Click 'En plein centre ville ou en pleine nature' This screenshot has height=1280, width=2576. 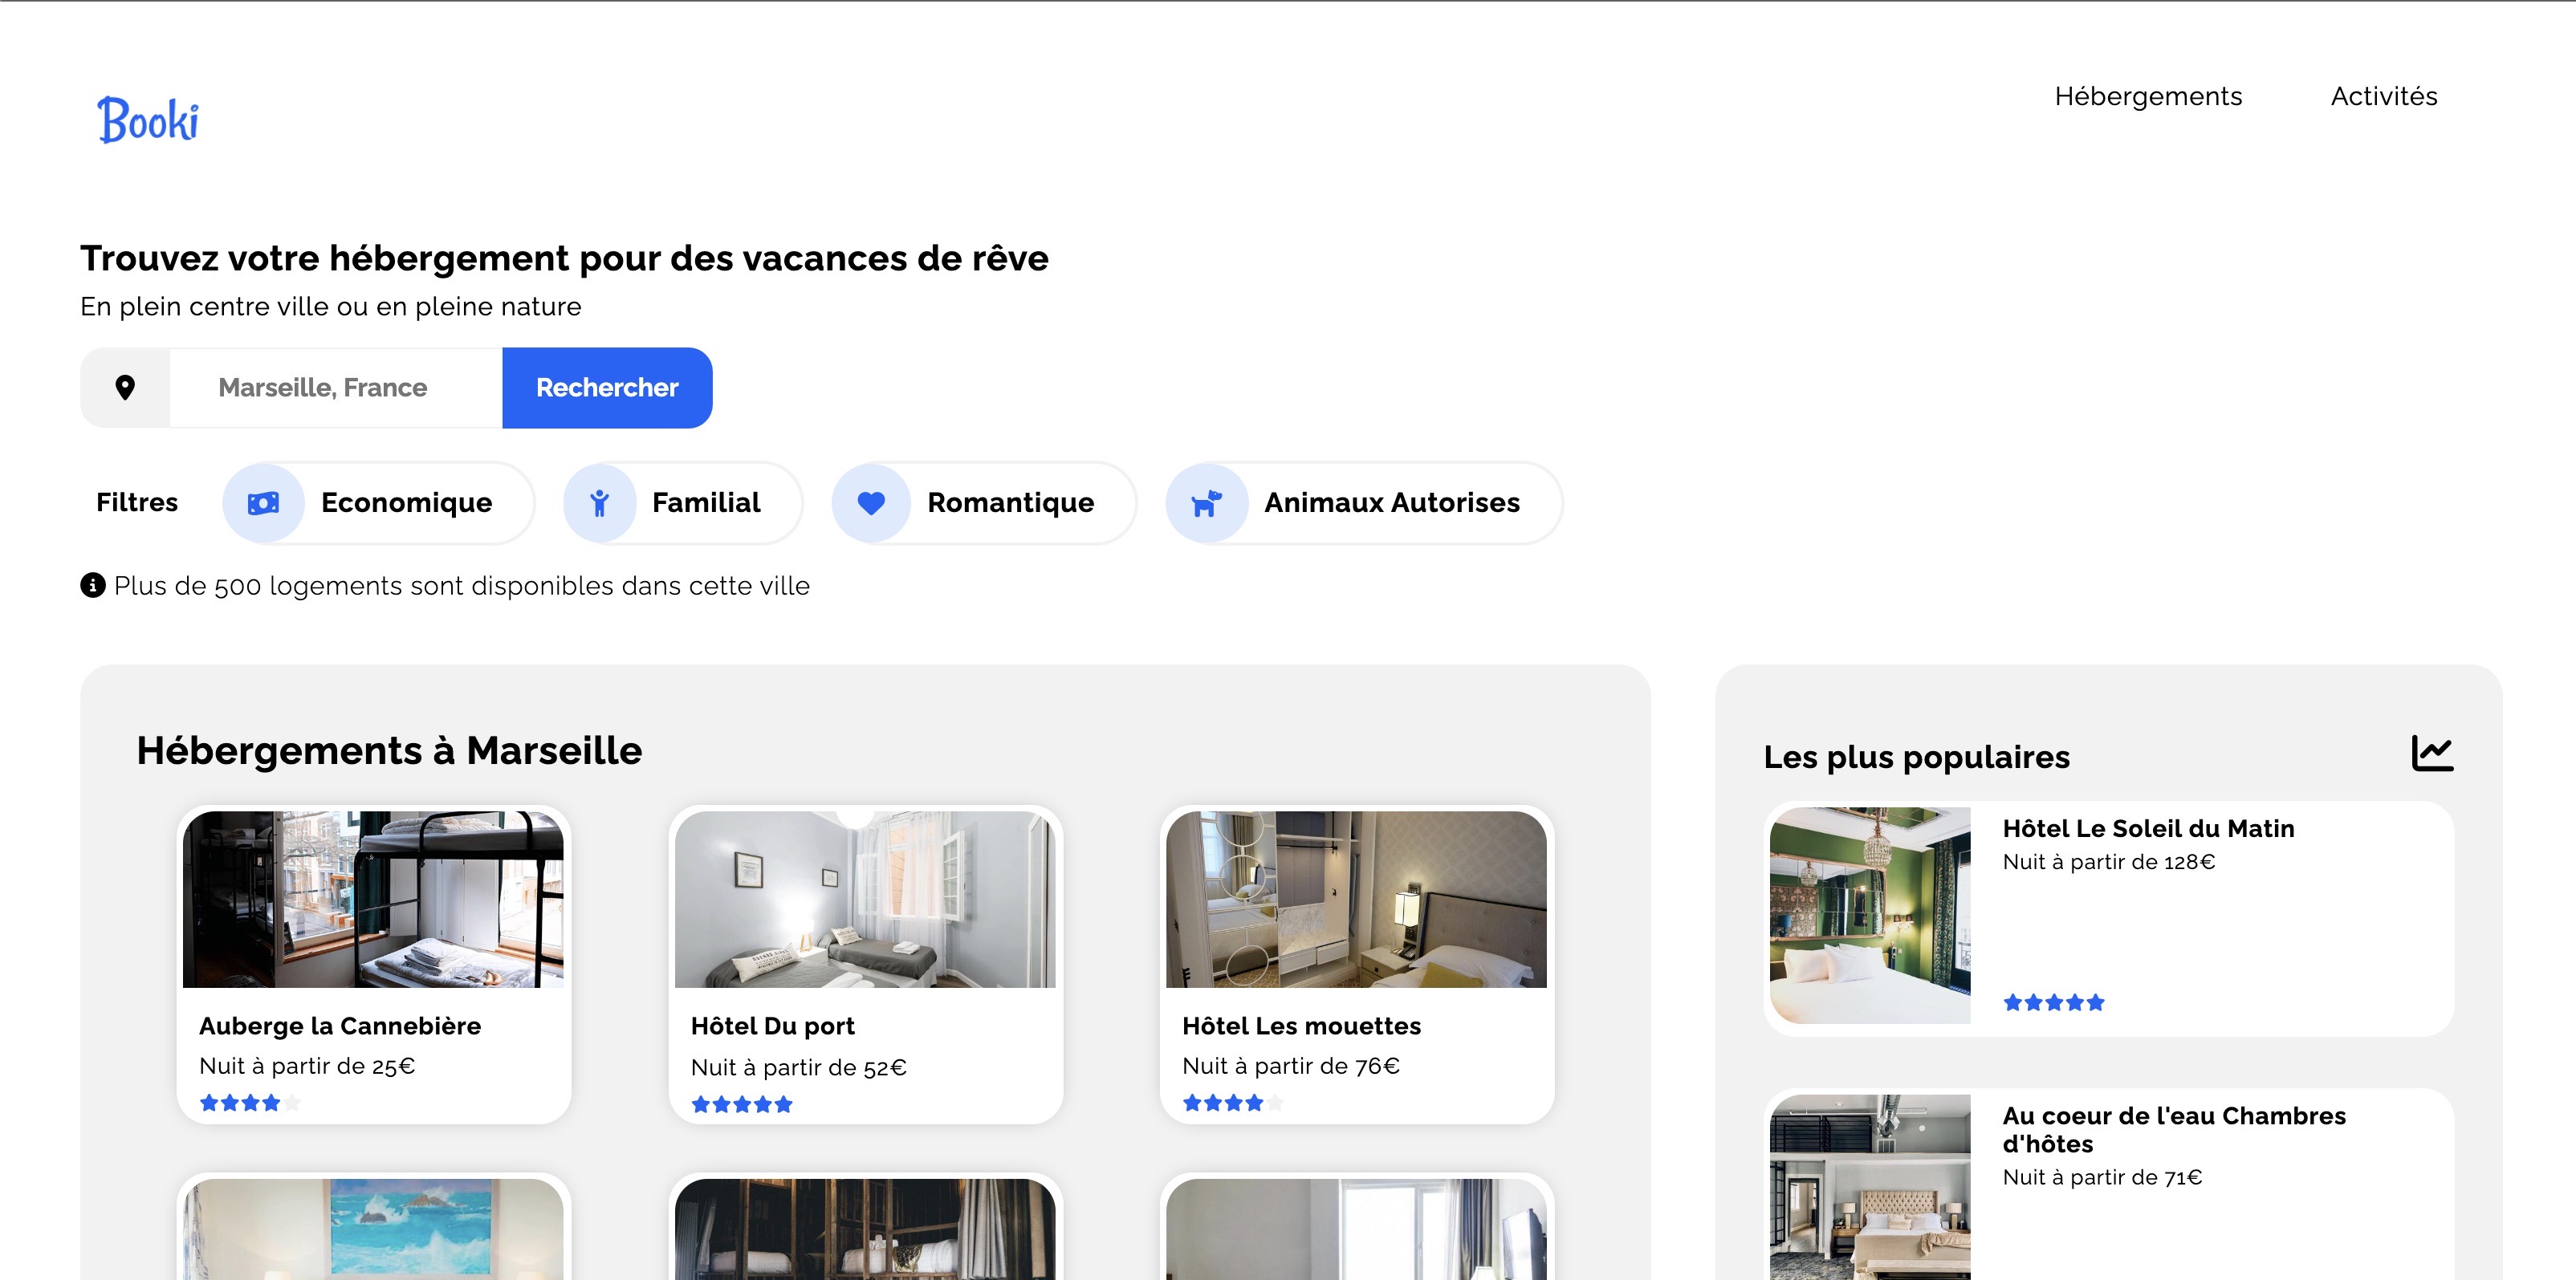click(x=330, y=306)
